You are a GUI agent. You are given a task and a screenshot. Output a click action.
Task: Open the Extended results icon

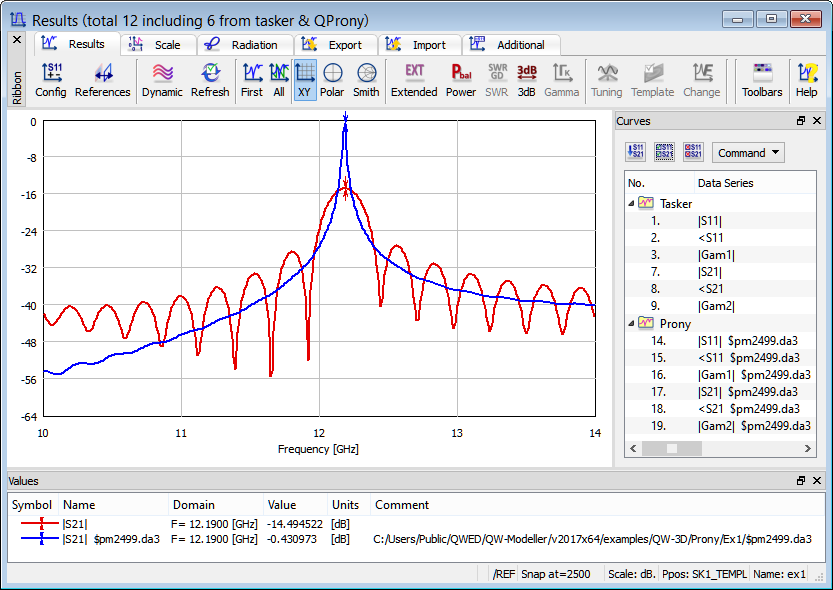414,80
